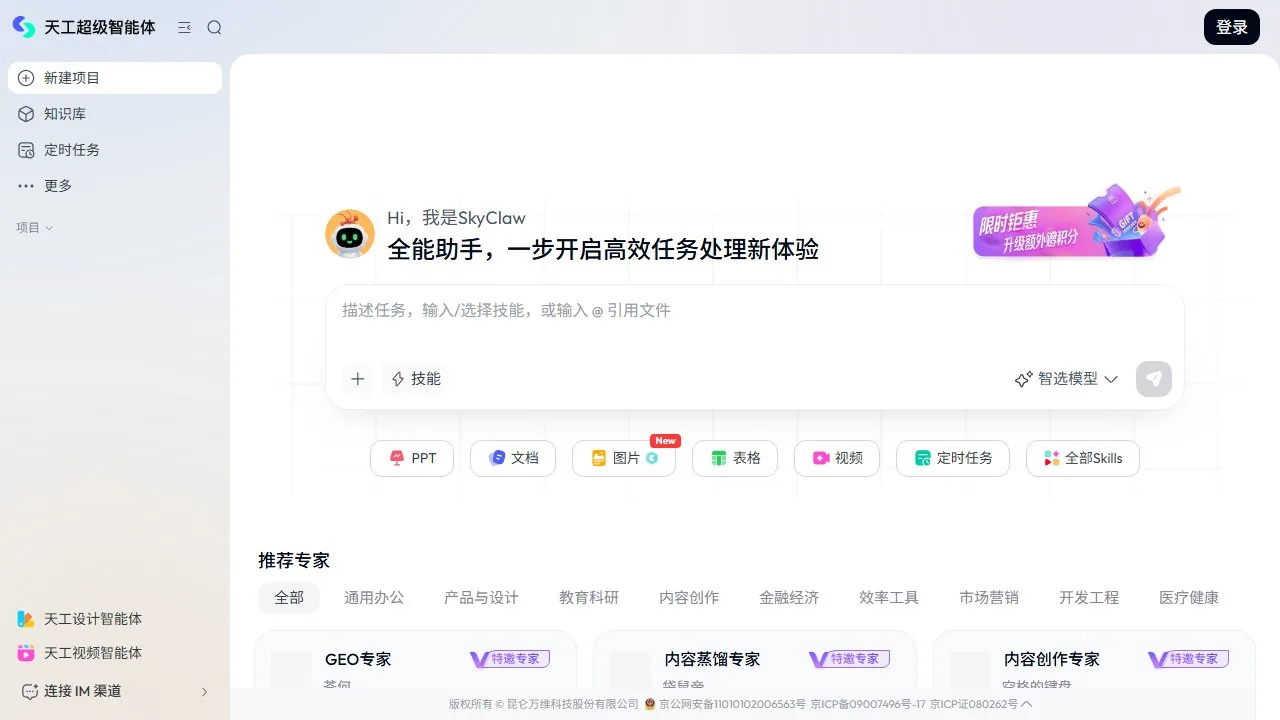
Task: Click the SkyClaw robot avatar
Action: pos(350,235)
